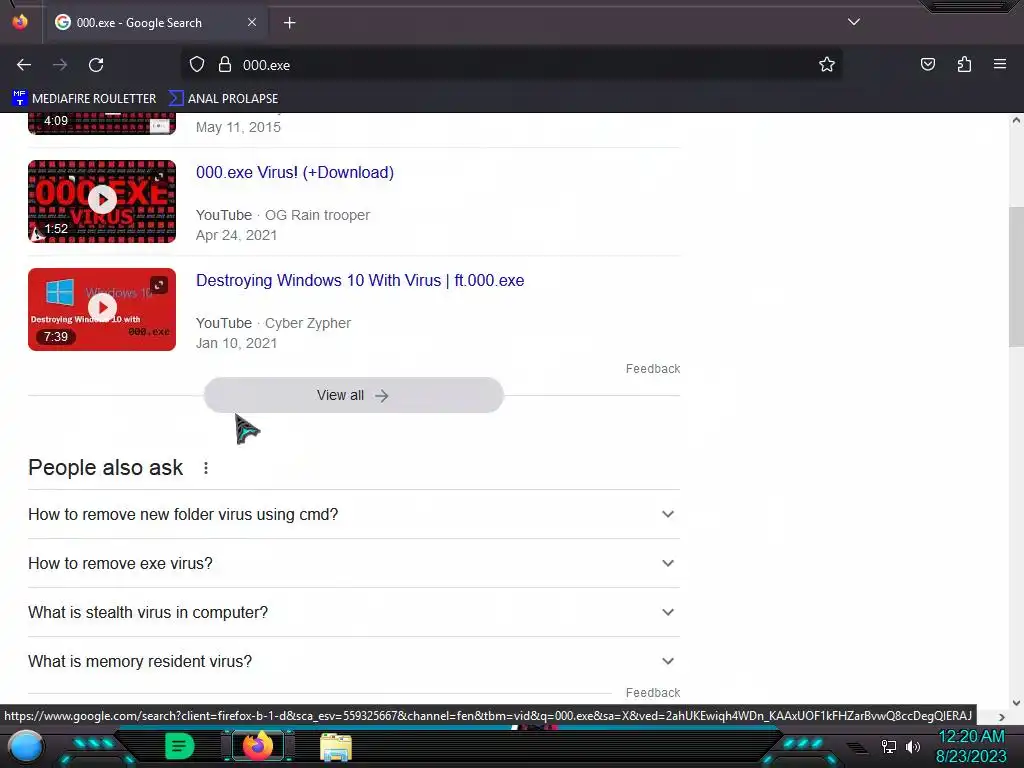
Task: Save page to Pocket
Action: click(927, 65)
